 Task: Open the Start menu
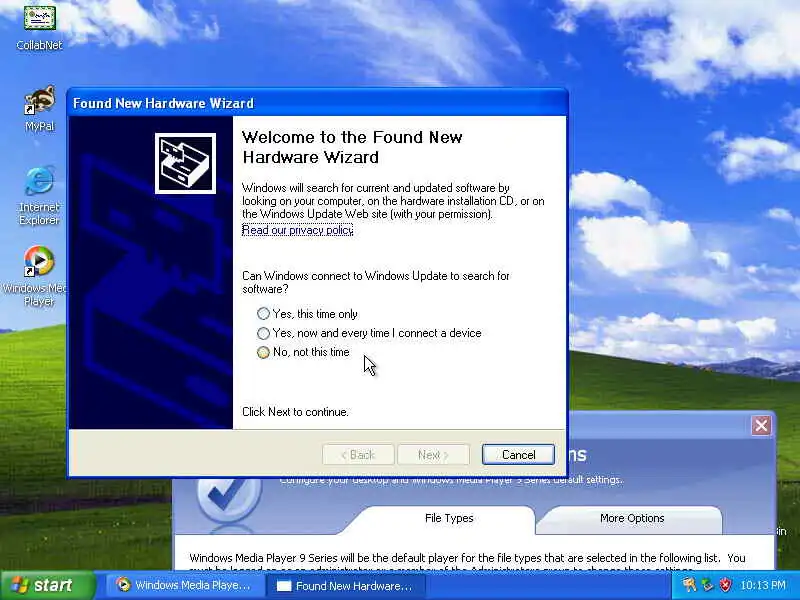coord(47,585)
